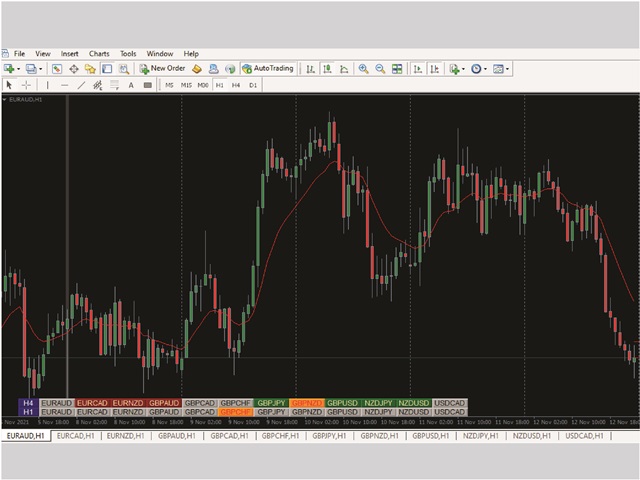This screenshot has width=640, height=480.
Task: Toggle AutoTrading on or off
Action: point(268,69)
